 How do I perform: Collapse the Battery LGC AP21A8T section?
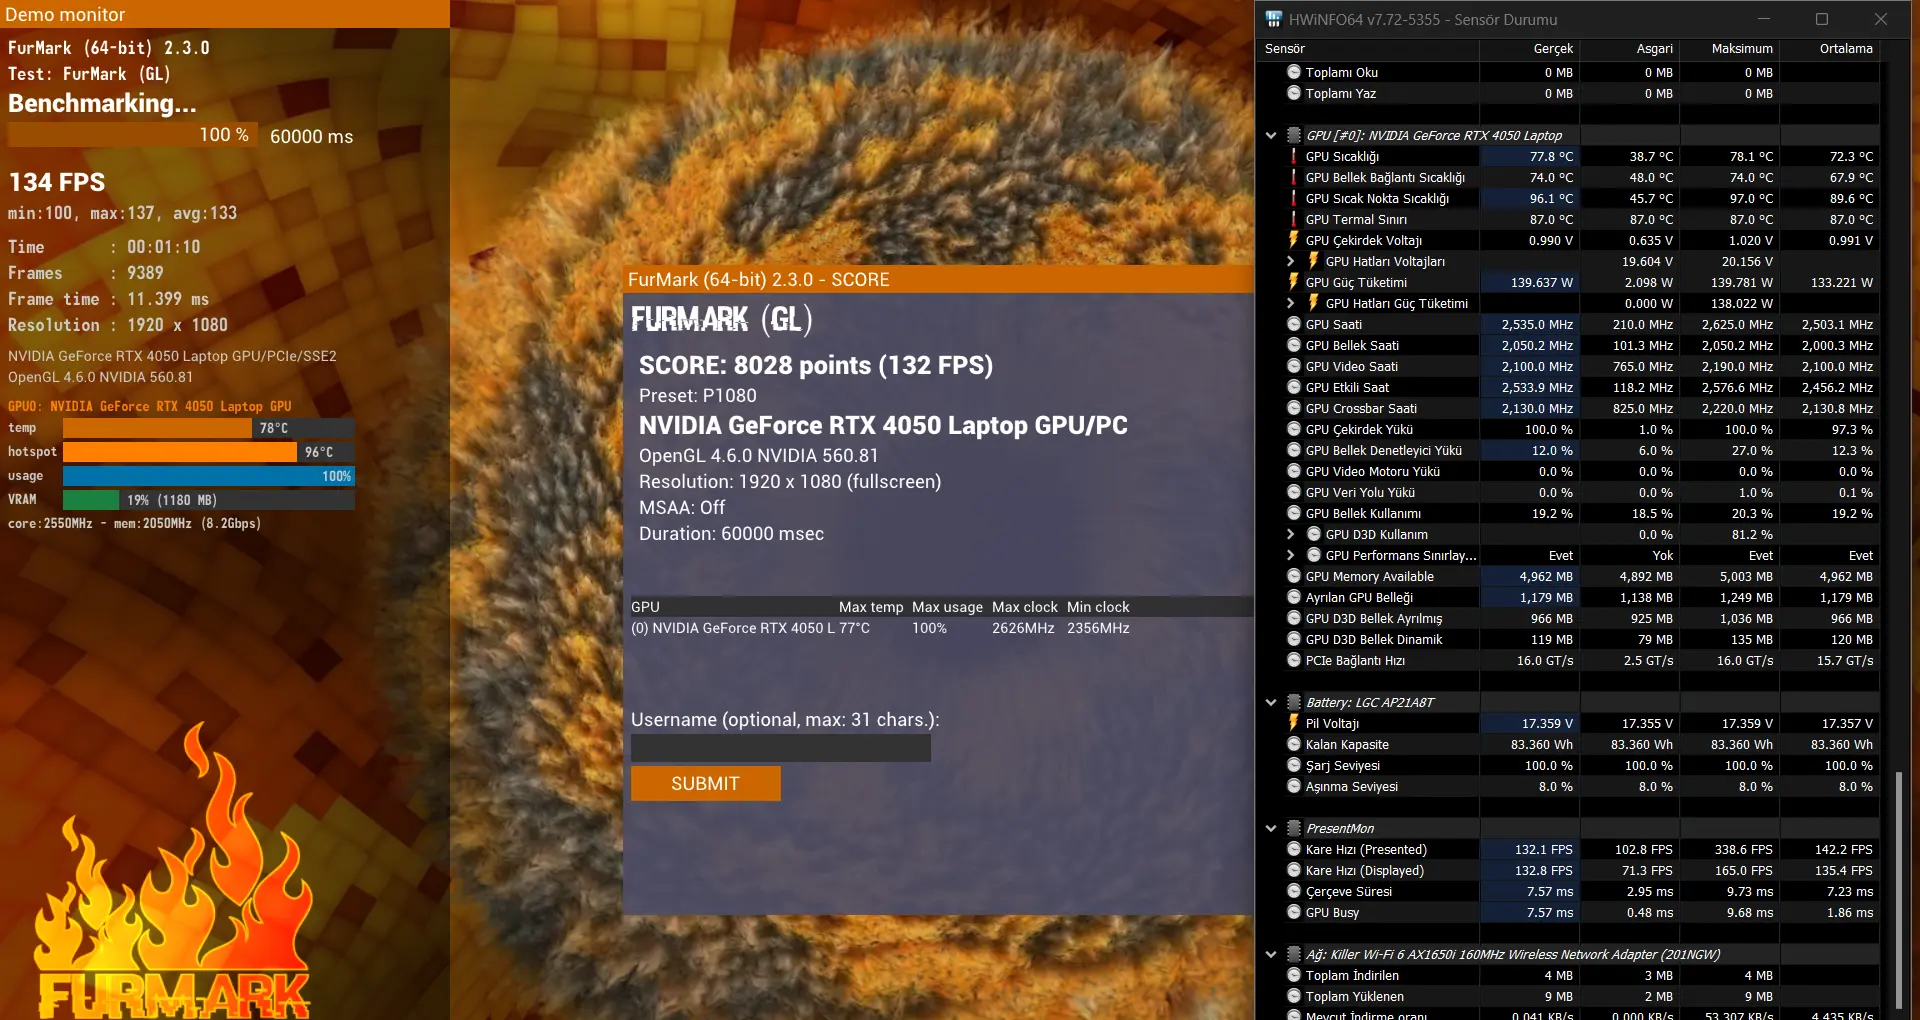pyautogui.click(x=1271, y=703)
